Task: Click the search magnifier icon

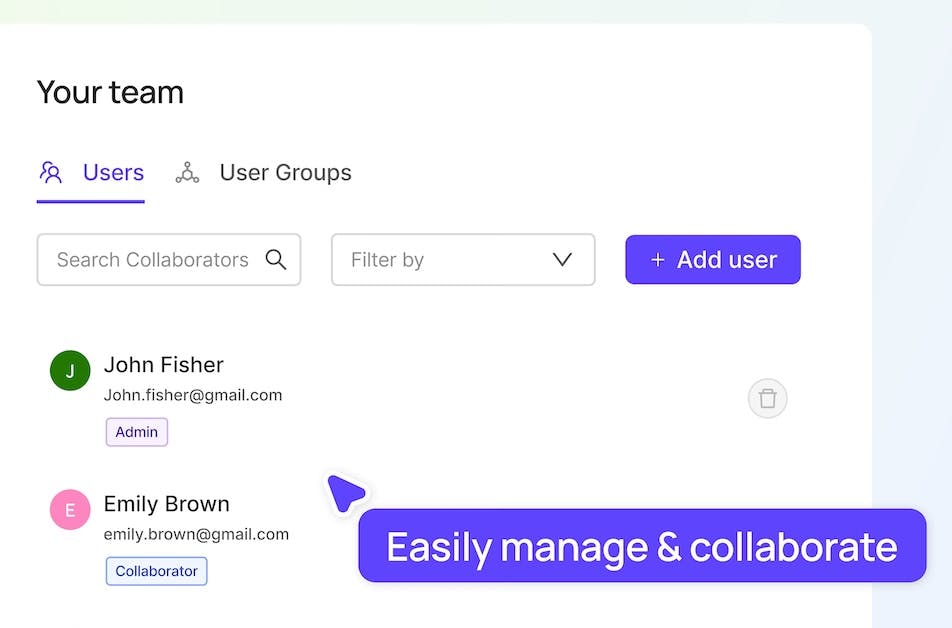Action: click(x=276, y=259)
